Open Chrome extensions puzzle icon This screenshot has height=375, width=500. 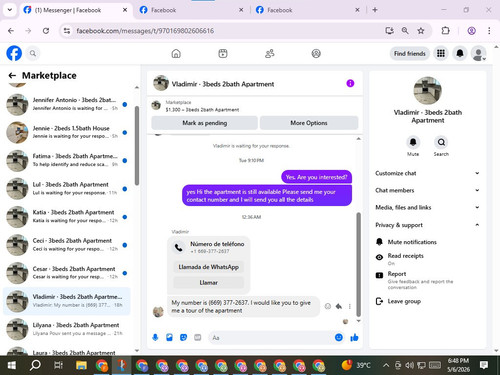[445, 31]
